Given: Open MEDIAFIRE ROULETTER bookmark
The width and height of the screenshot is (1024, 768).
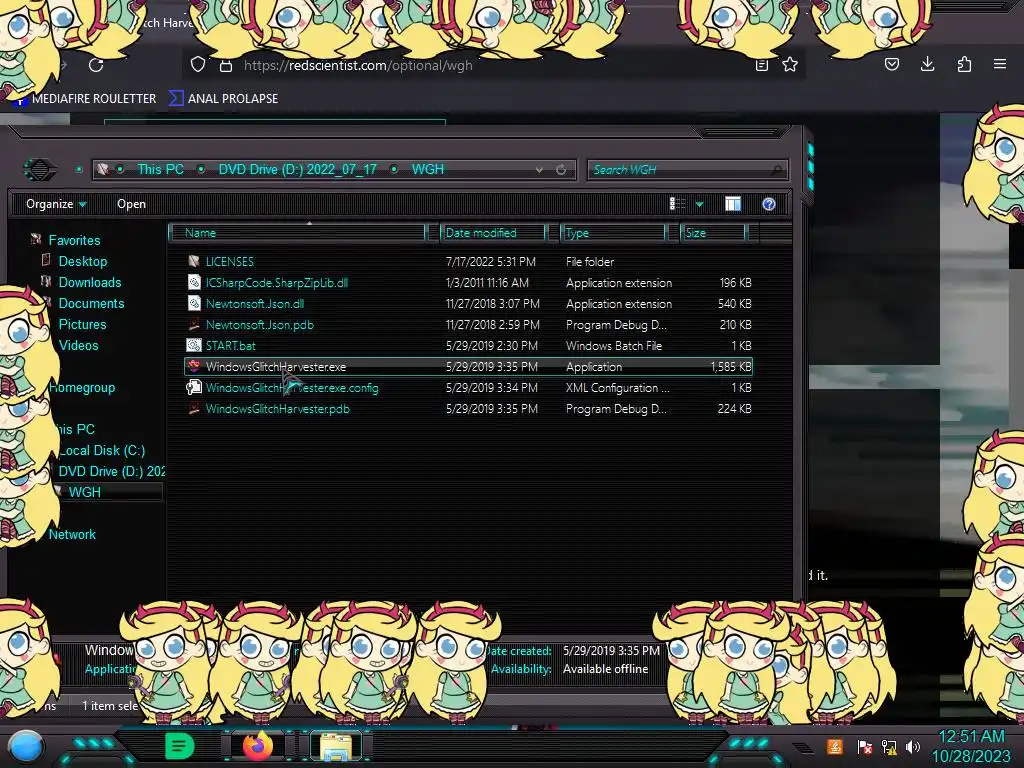Looking at the screenshot, I should (x=86, y=99).
